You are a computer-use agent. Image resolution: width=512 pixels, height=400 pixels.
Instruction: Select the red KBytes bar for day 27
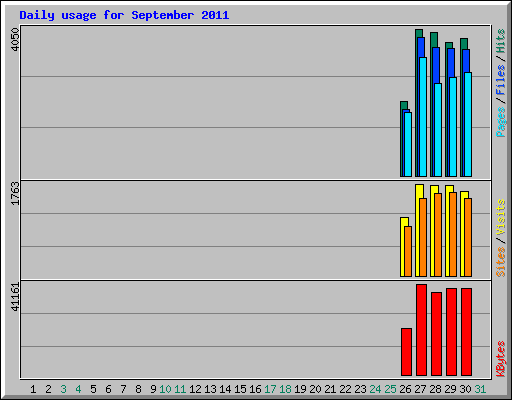[421, 330]
